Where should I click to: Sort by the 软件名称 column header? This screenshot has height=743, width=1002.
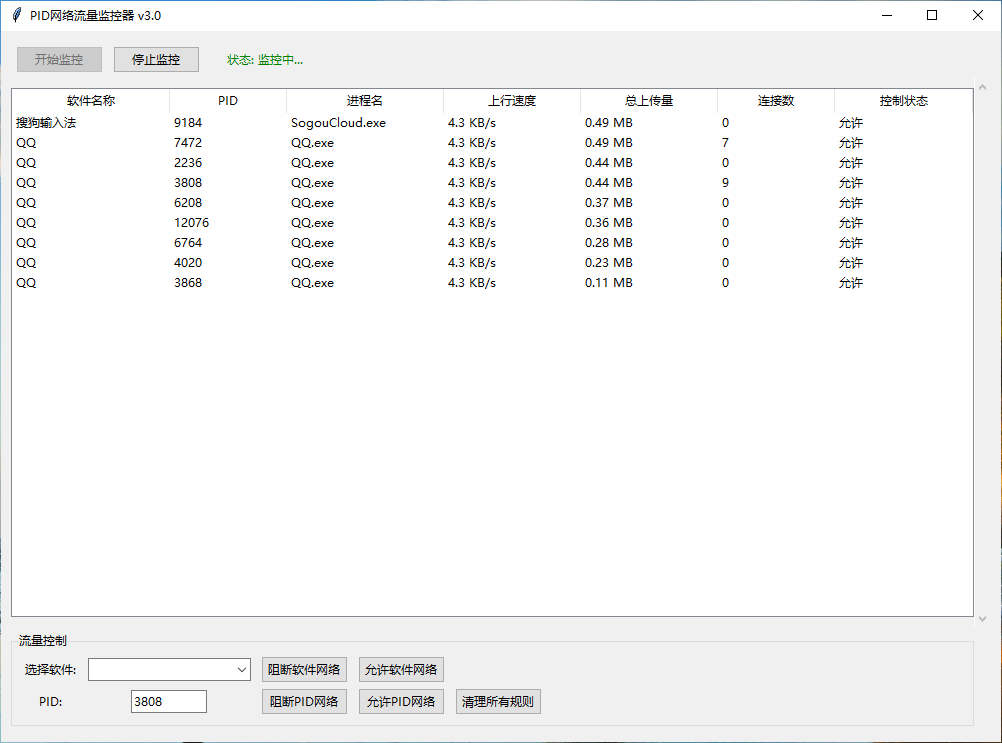91,101
